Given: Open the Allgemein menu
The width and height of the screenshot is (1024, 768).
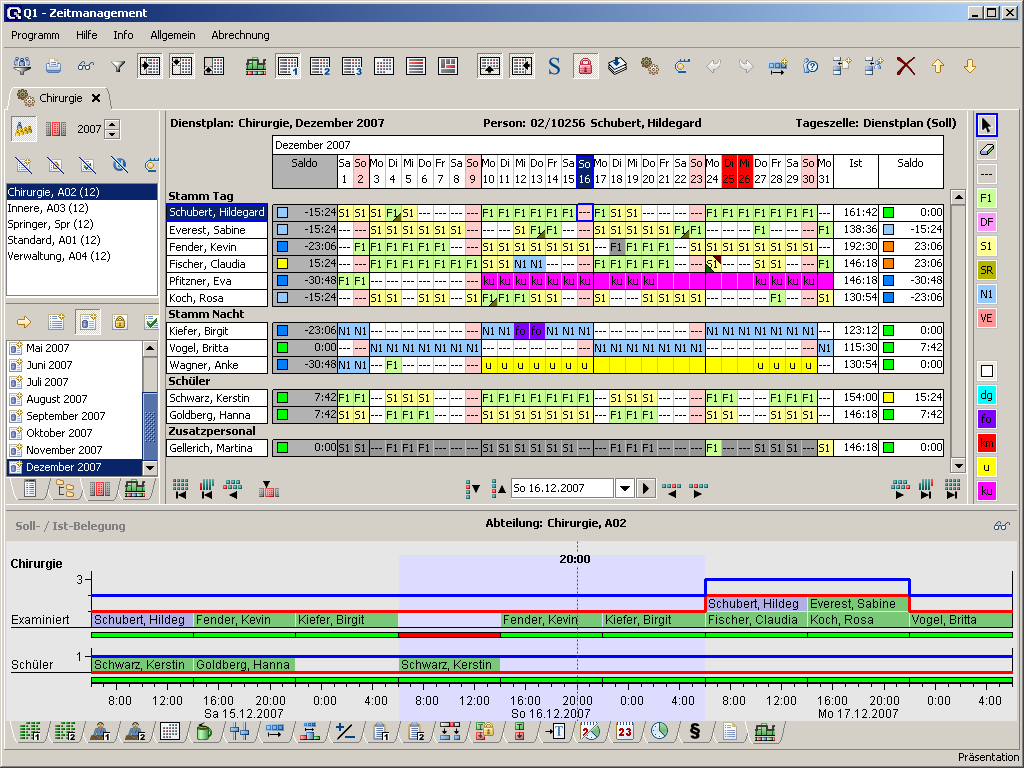Looking at the screenshot, I should point(172,35).
